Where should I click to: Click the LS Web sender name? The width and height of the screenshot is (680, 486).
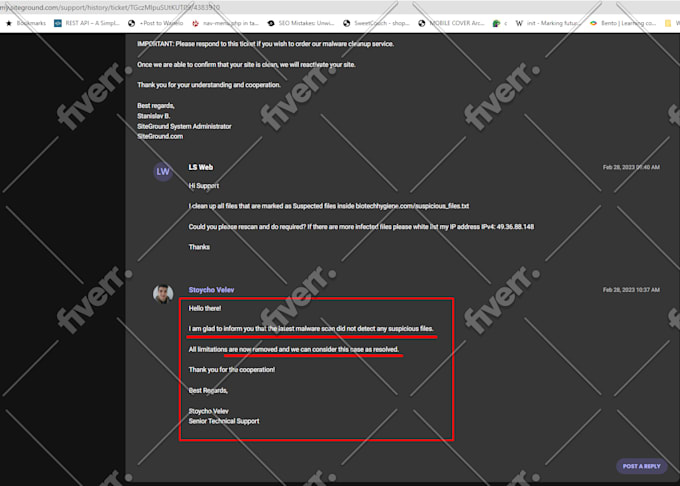coord(201,167)
